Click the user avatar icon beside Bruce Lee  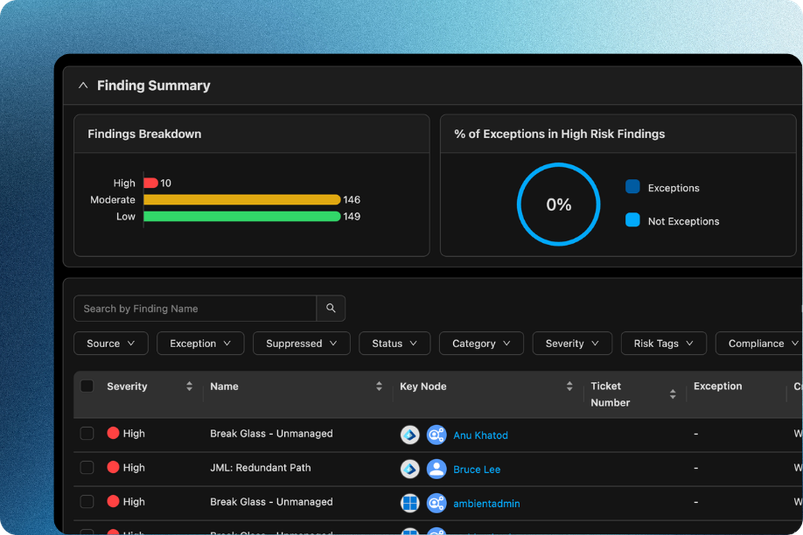436,469
